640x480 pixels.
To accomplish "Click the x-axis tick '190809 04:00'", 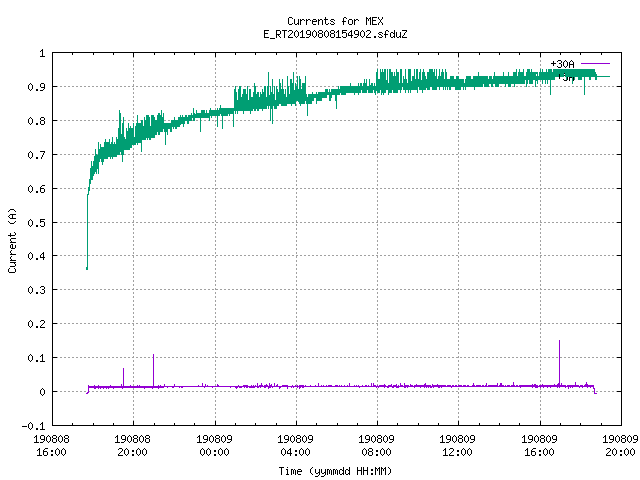I will pos(296,445).
